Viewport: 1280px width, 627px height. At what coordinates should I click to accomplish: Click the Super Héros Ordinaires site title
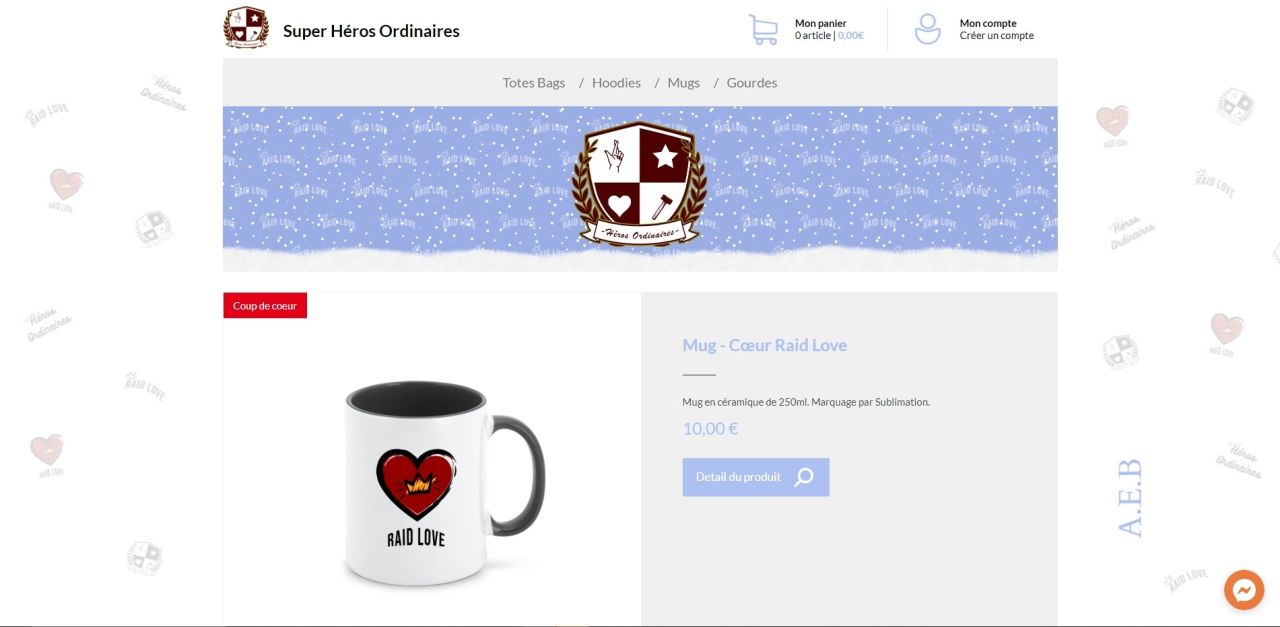pyautogui.click(x=371, y=31)
